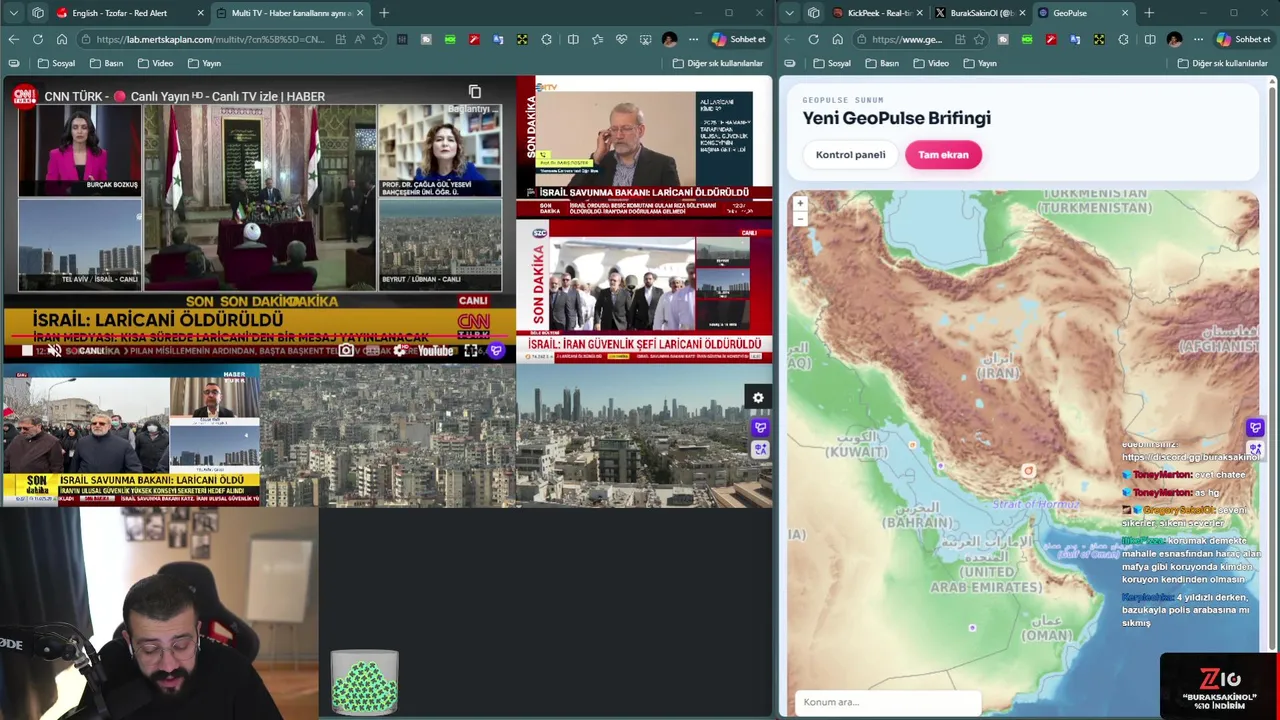The height and width of the screenshot is (720, 1280).
Task: Expand tab actions menu in left browser
Action: point(15,13)
